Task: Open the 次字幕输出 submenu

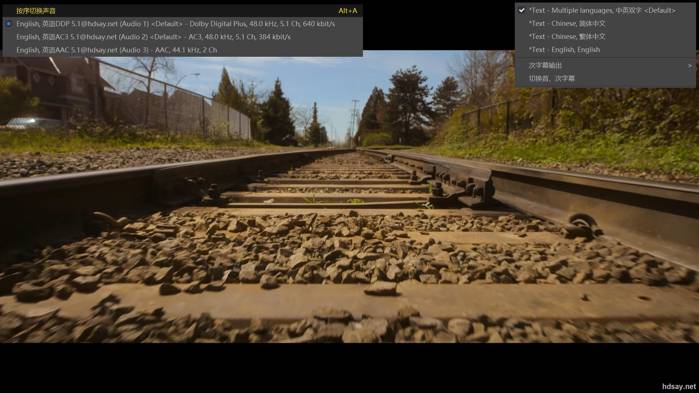Action: 605,66
